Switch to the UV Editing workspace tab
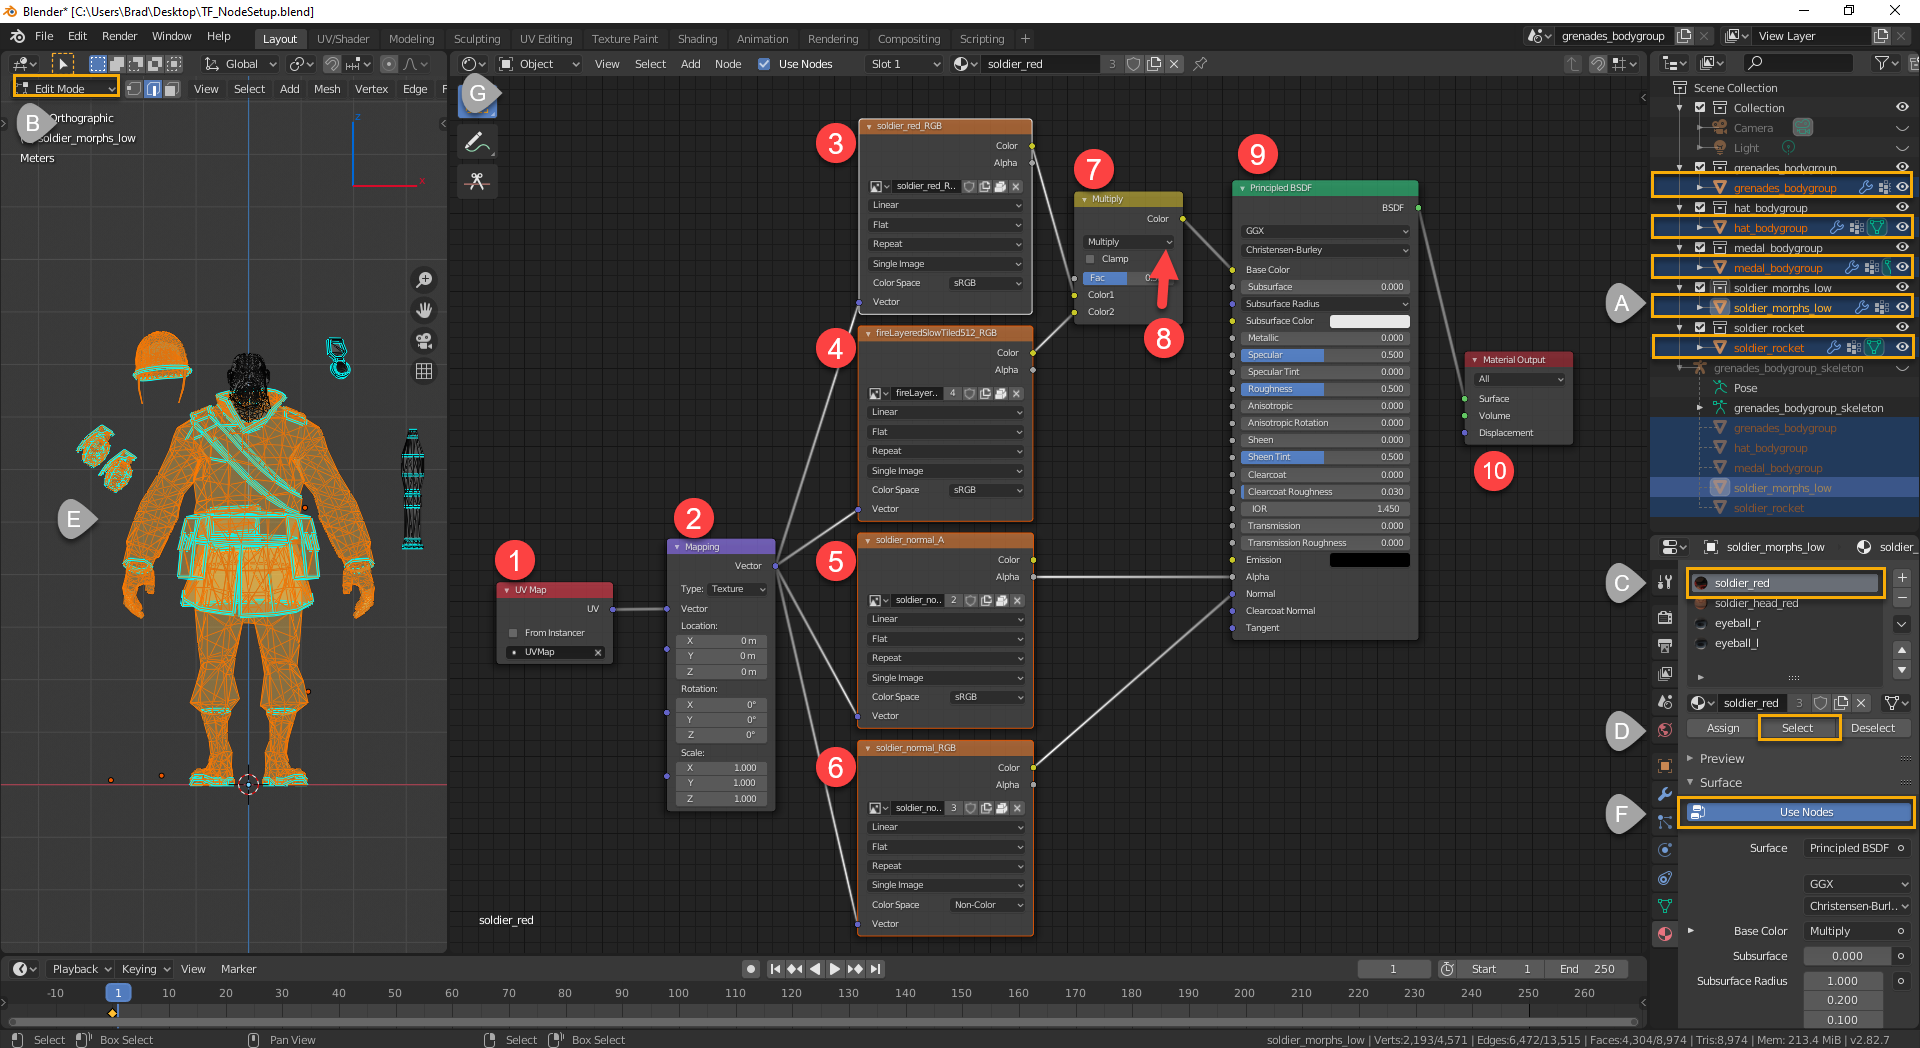 point(546,39)
